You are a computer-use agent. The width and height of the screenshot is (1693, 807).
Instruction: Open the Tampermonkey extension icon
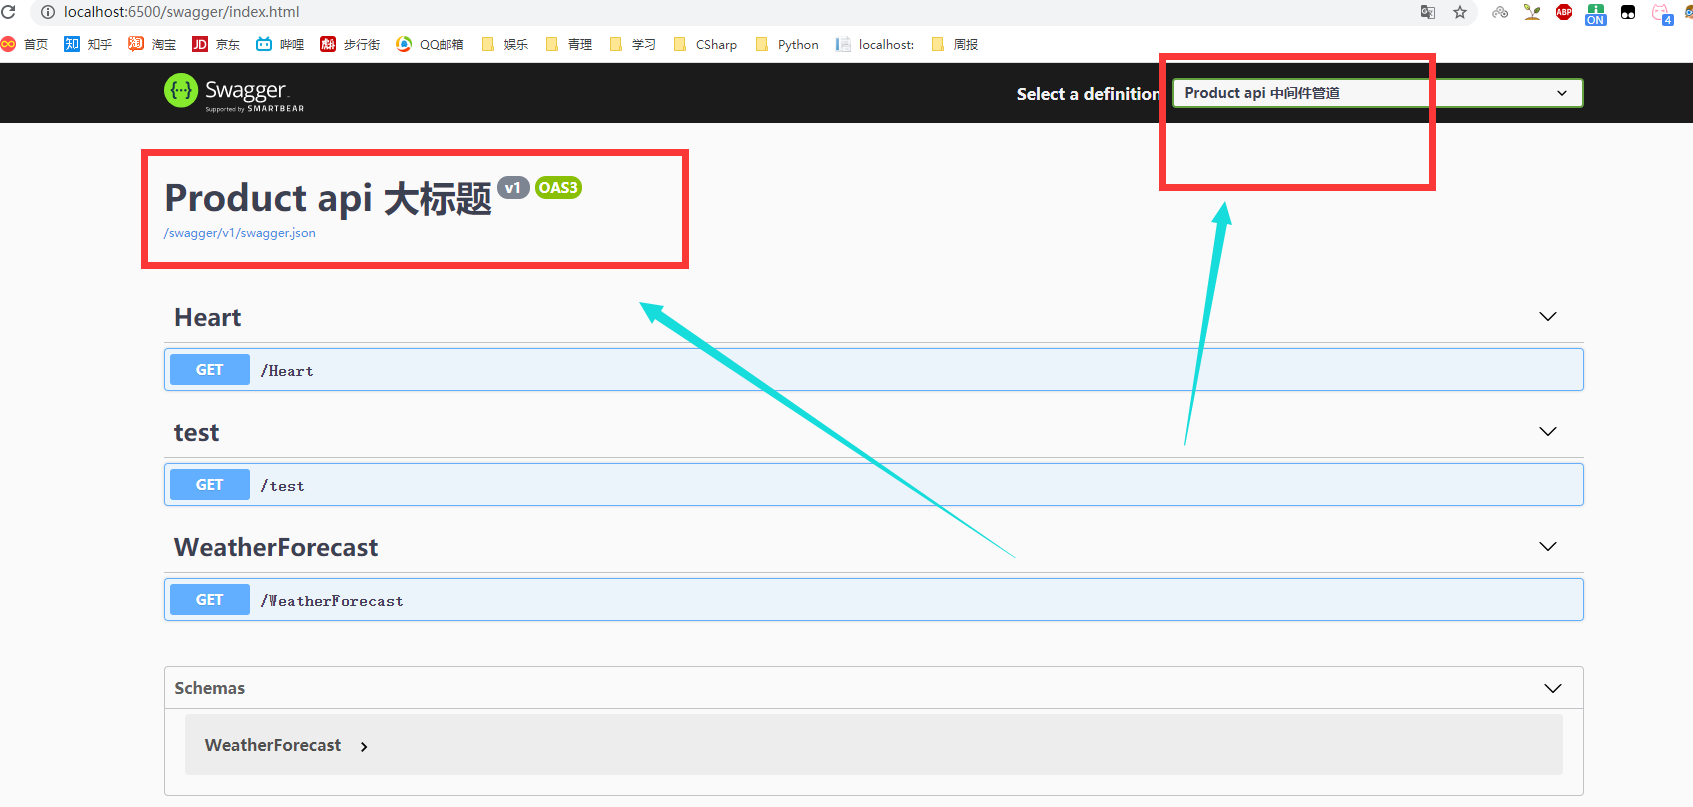point(1628,12)
